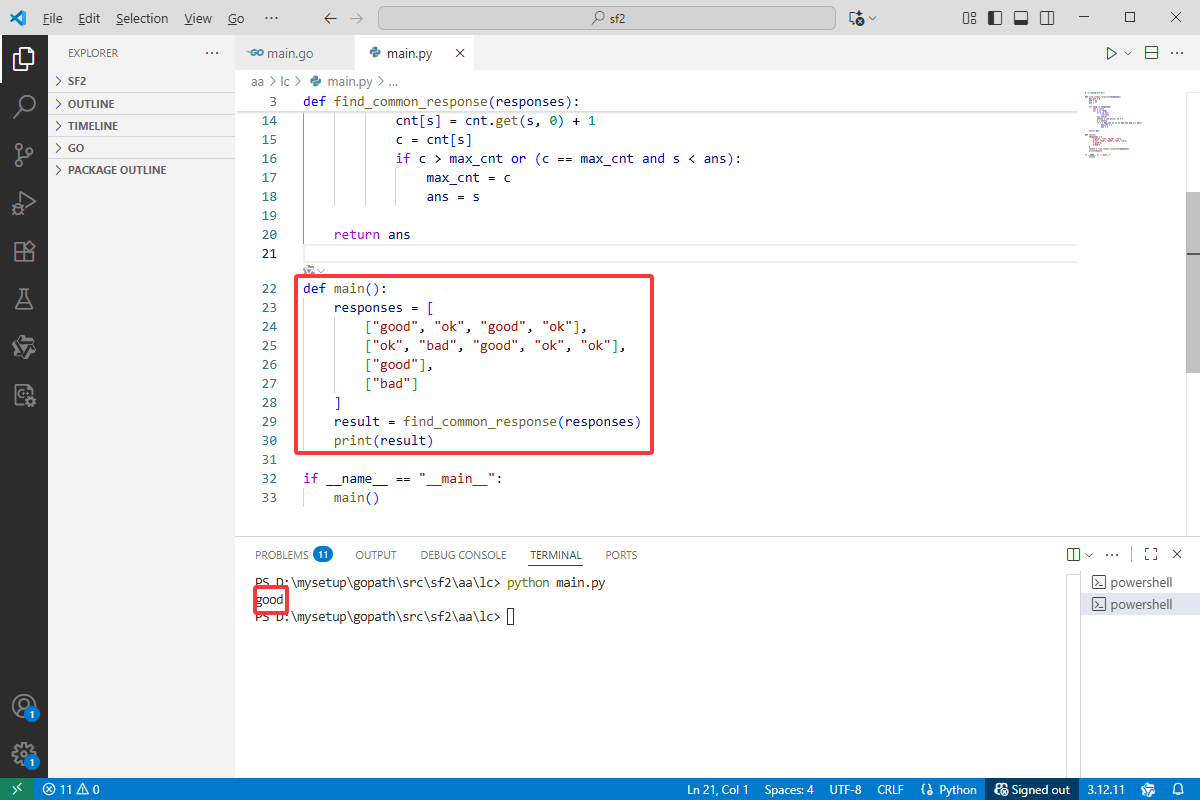Click Ln 21, Col 1 in status bar

coord(718,789)
